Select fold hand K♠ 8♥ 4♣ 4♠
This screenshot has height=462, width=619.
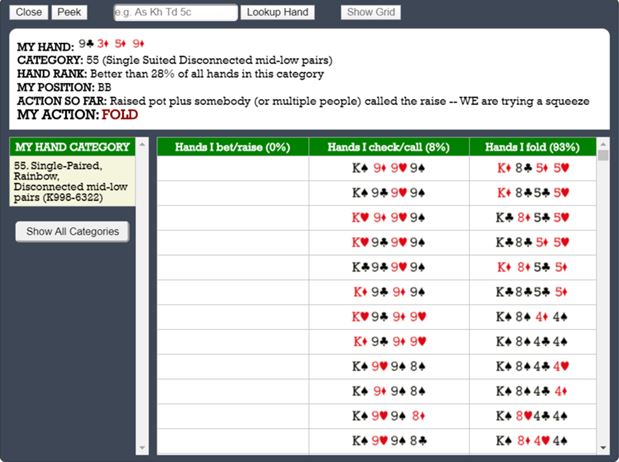pyautogui.click(x=533, y=416)
